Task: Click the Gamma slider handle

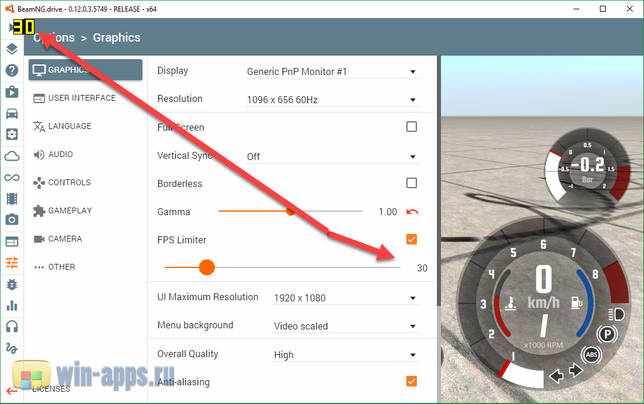Action: (290, 211)
